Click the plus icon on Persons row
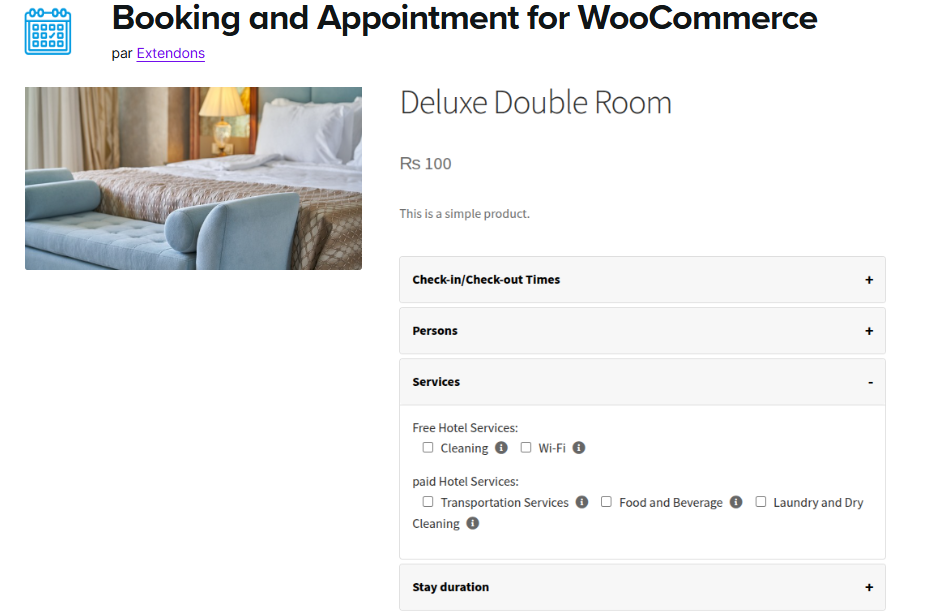 click(x=869, y=331)
